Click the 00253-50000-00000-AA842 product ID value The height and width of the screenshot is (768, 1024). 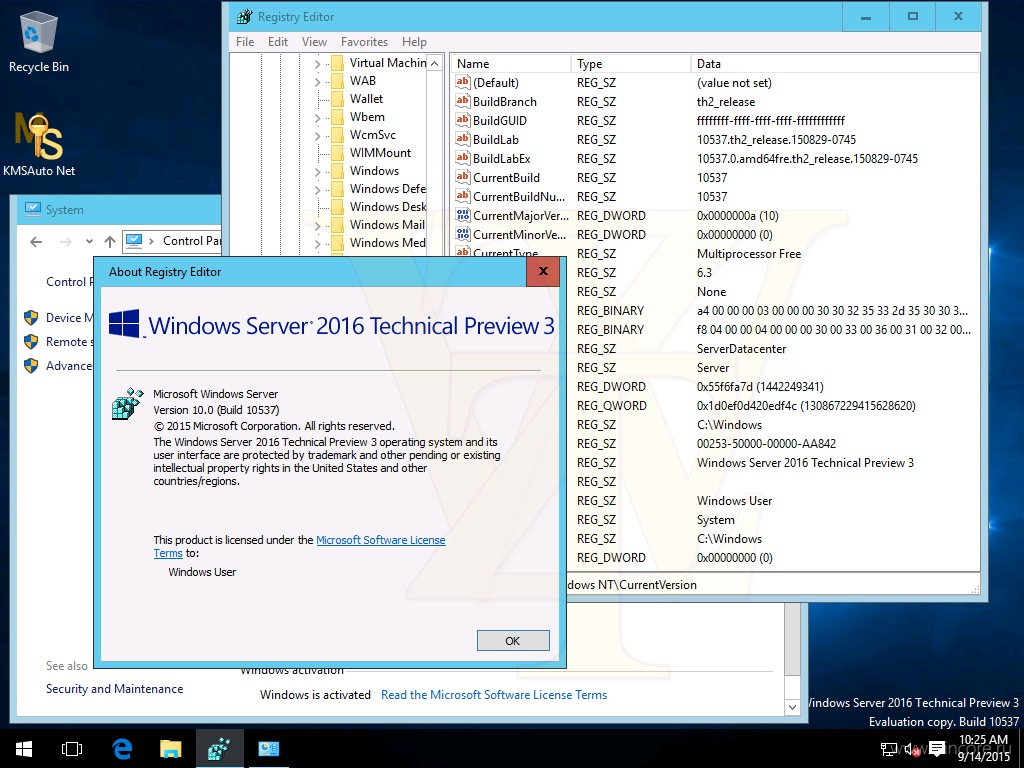[x=766, y=443]
